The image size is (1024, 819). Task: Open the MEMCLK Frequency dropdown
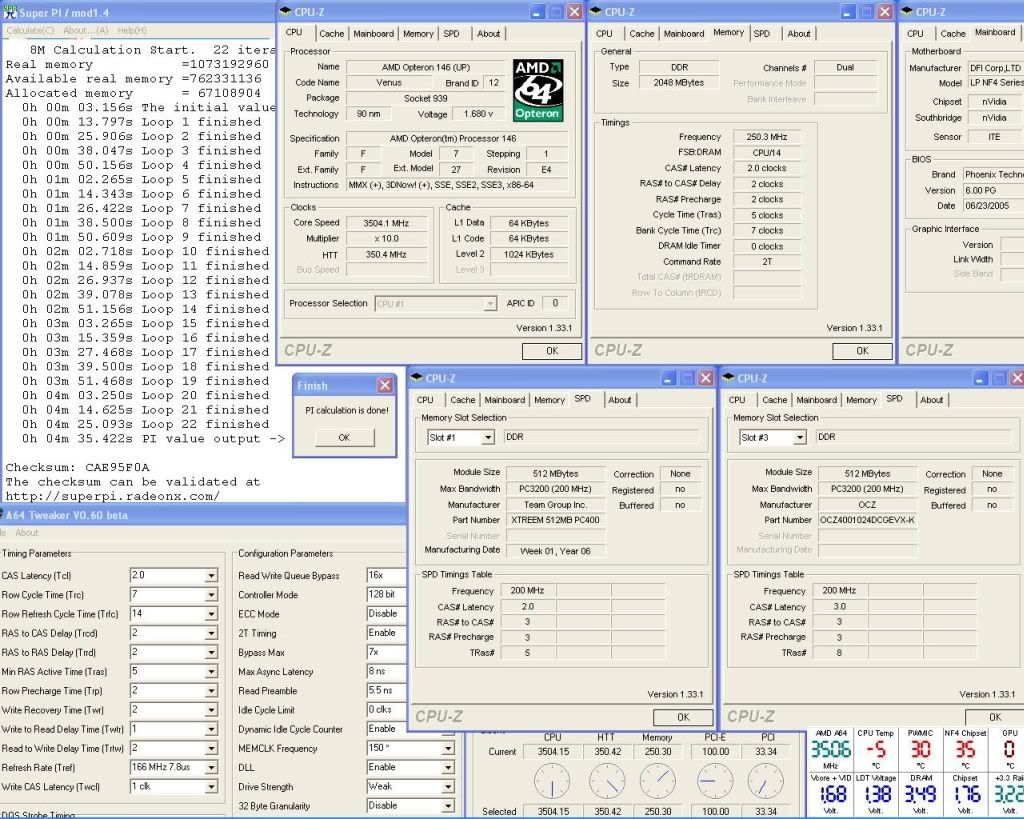coord(448,748)
